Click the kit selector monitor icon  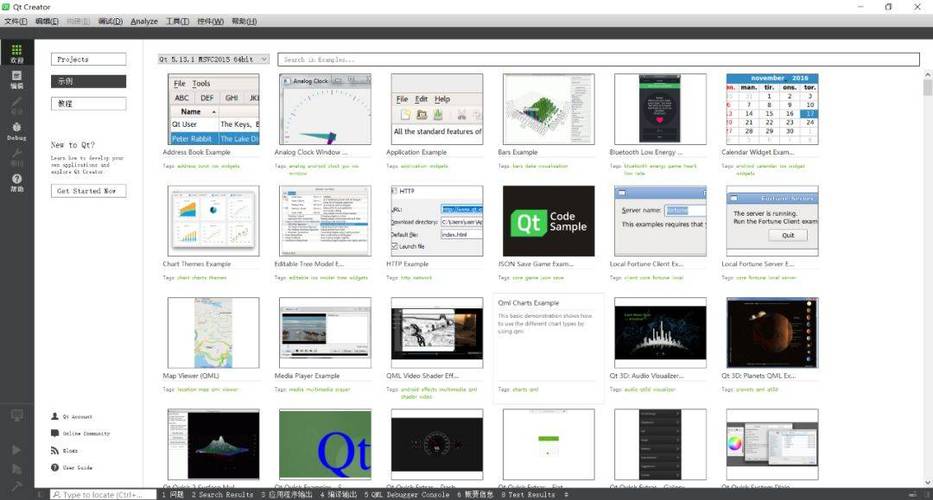[x=17, y=415]
